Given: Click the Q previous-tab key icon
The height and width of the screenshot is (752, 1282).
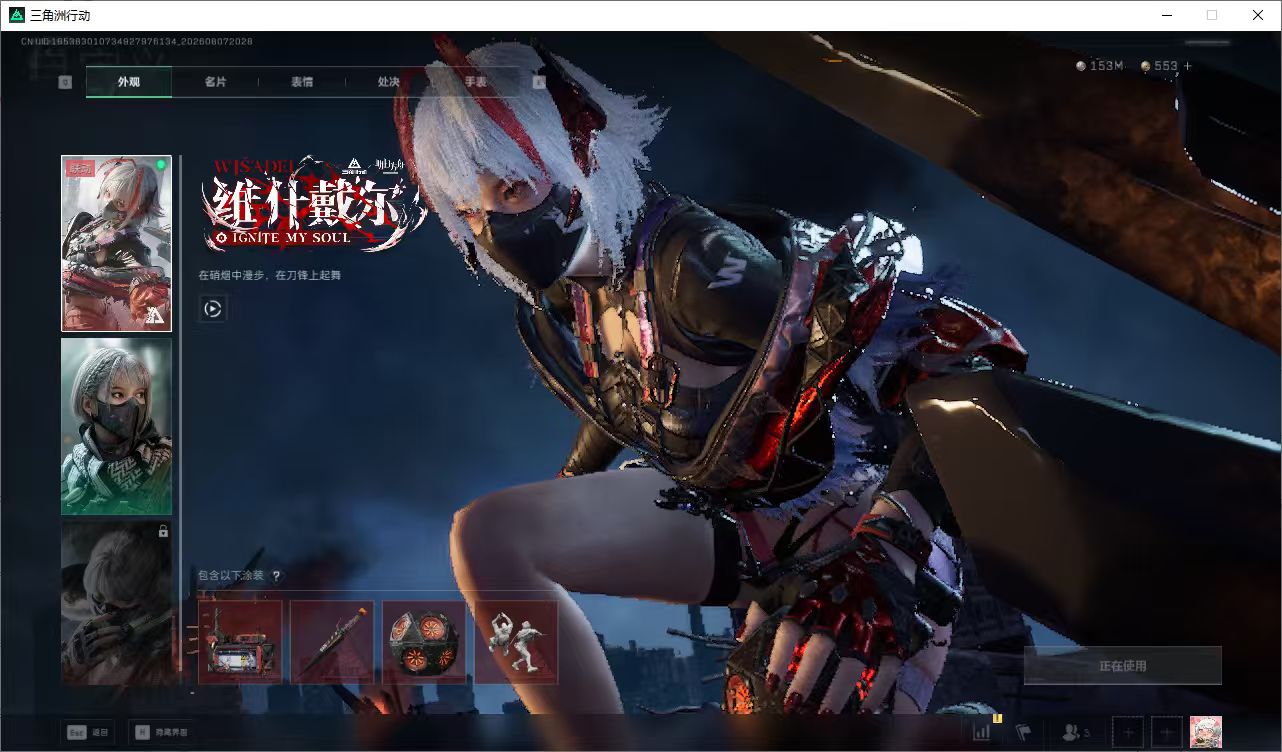Looking at the screenshot, I should click(x=65, y=83).
